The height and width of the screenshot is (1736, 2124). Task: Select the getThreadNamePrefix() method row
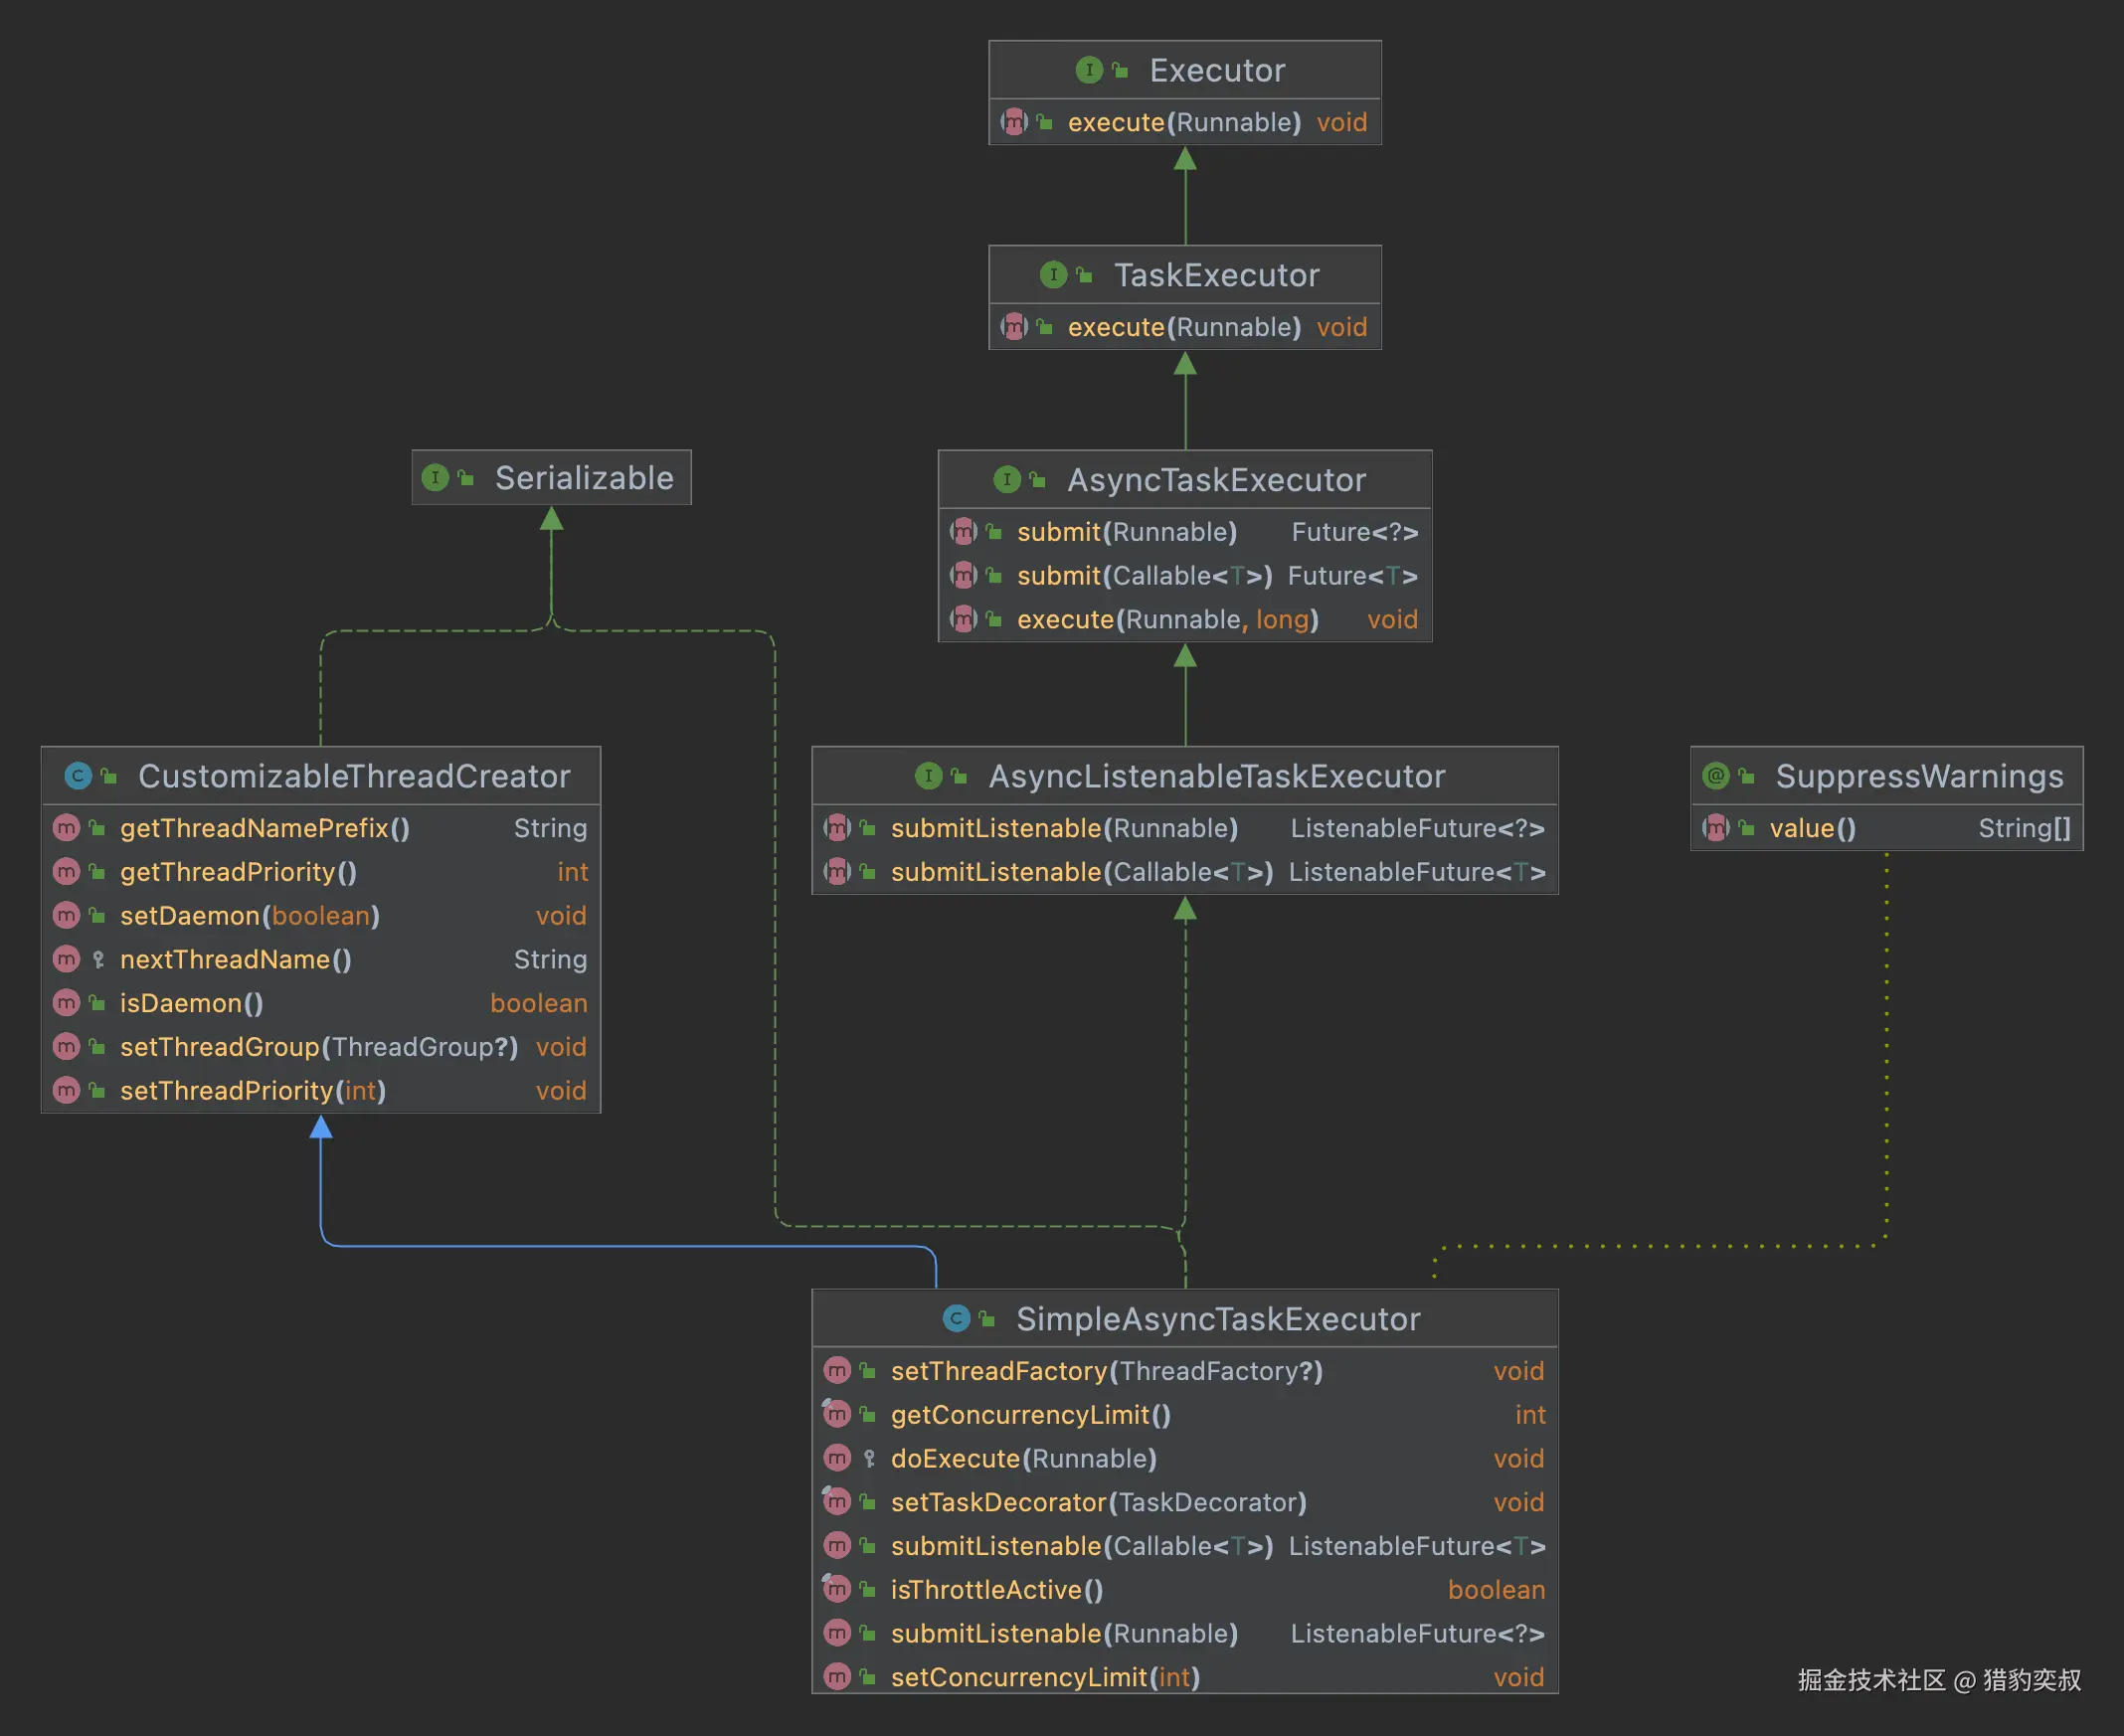click(265, 828)
